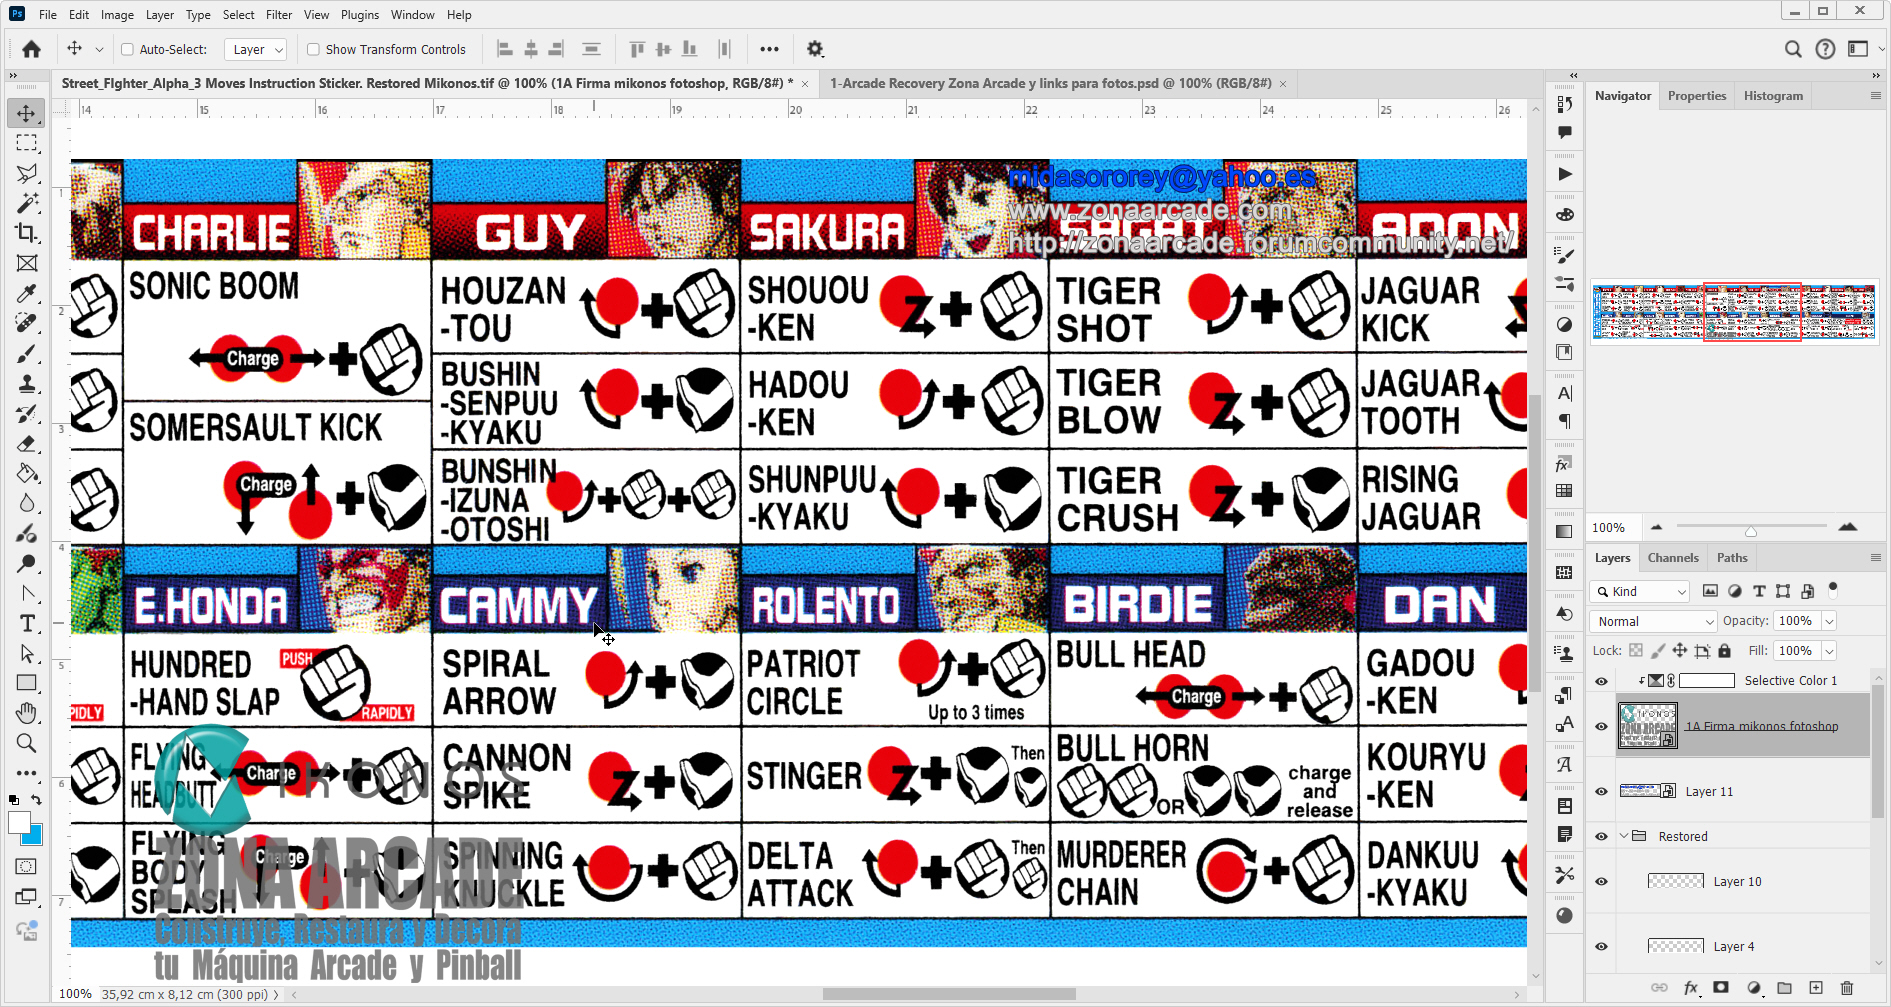
Task: Close the Street Fighter Alpha 3 document tab
Action: [805, 84]
